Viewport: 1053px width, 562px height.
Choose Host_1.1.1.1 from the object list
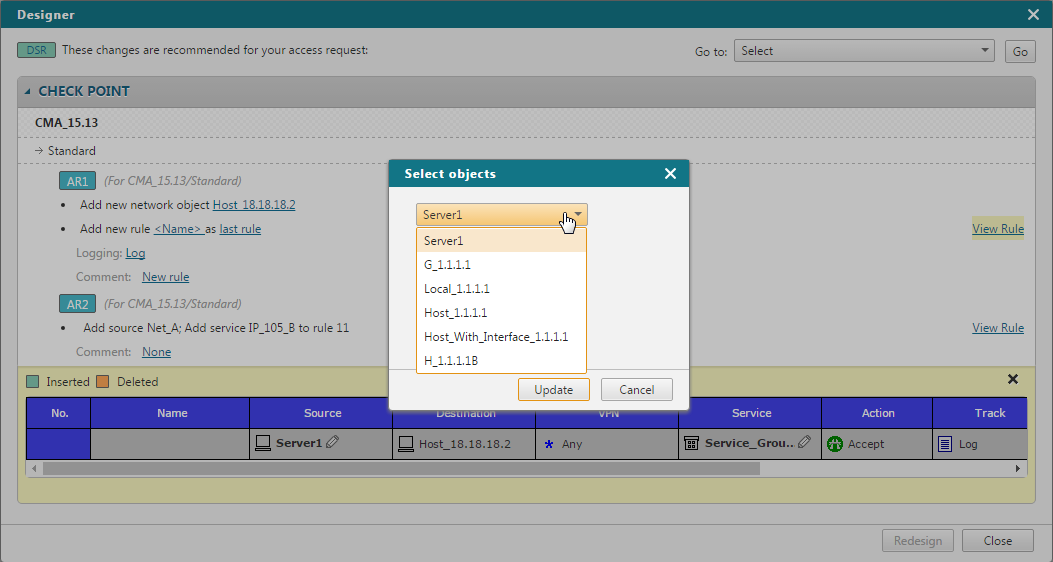click(x=455, y=313)
